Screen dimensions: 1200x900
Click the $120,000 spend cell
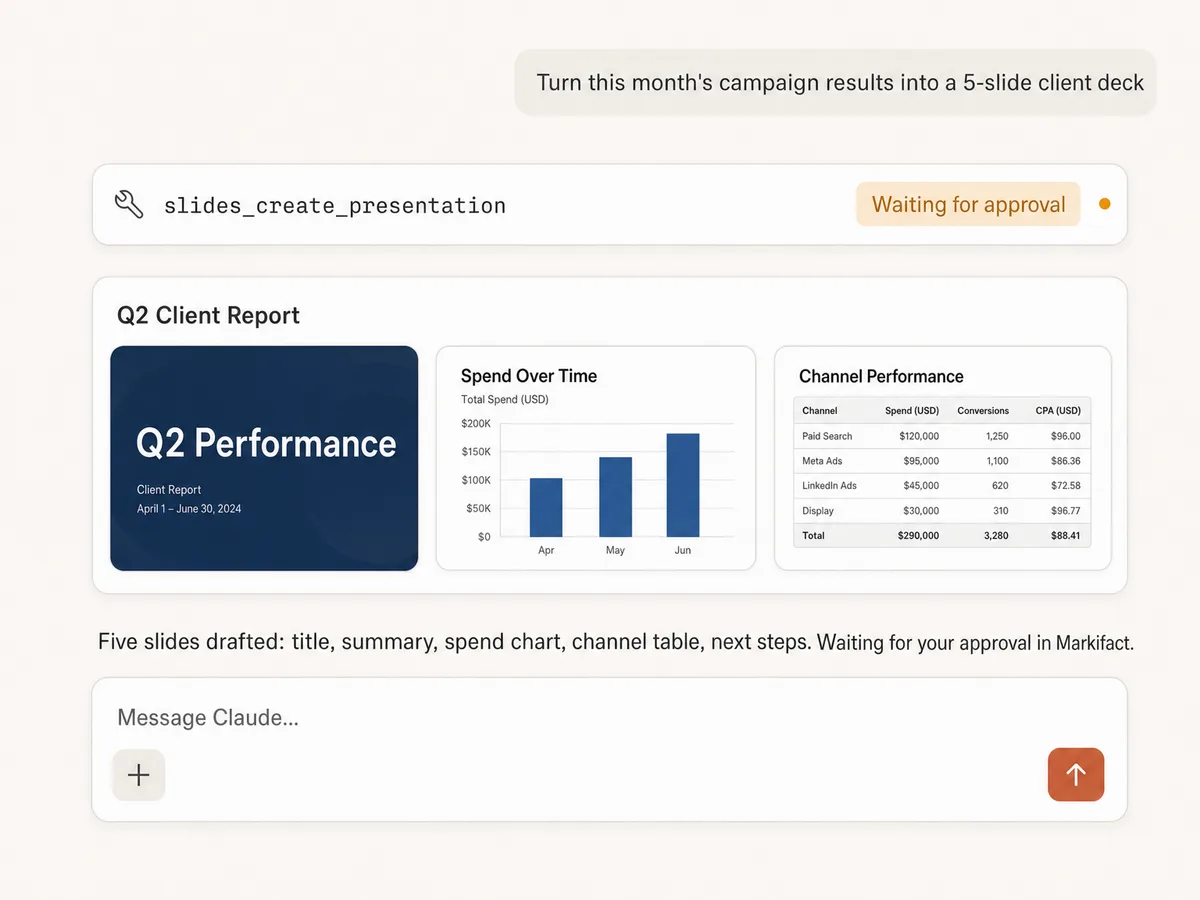coord(917,436)
